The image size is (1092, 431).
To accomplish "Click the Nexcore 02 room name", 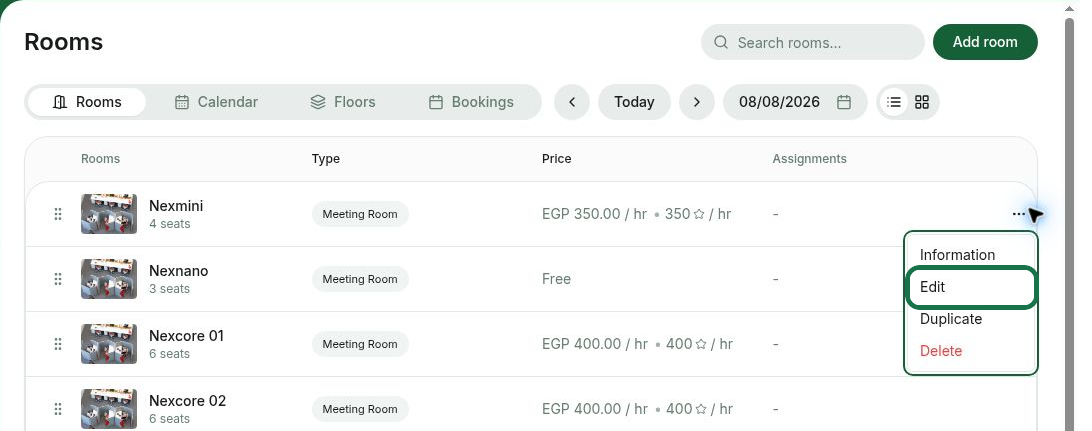I will click(187, 401).
